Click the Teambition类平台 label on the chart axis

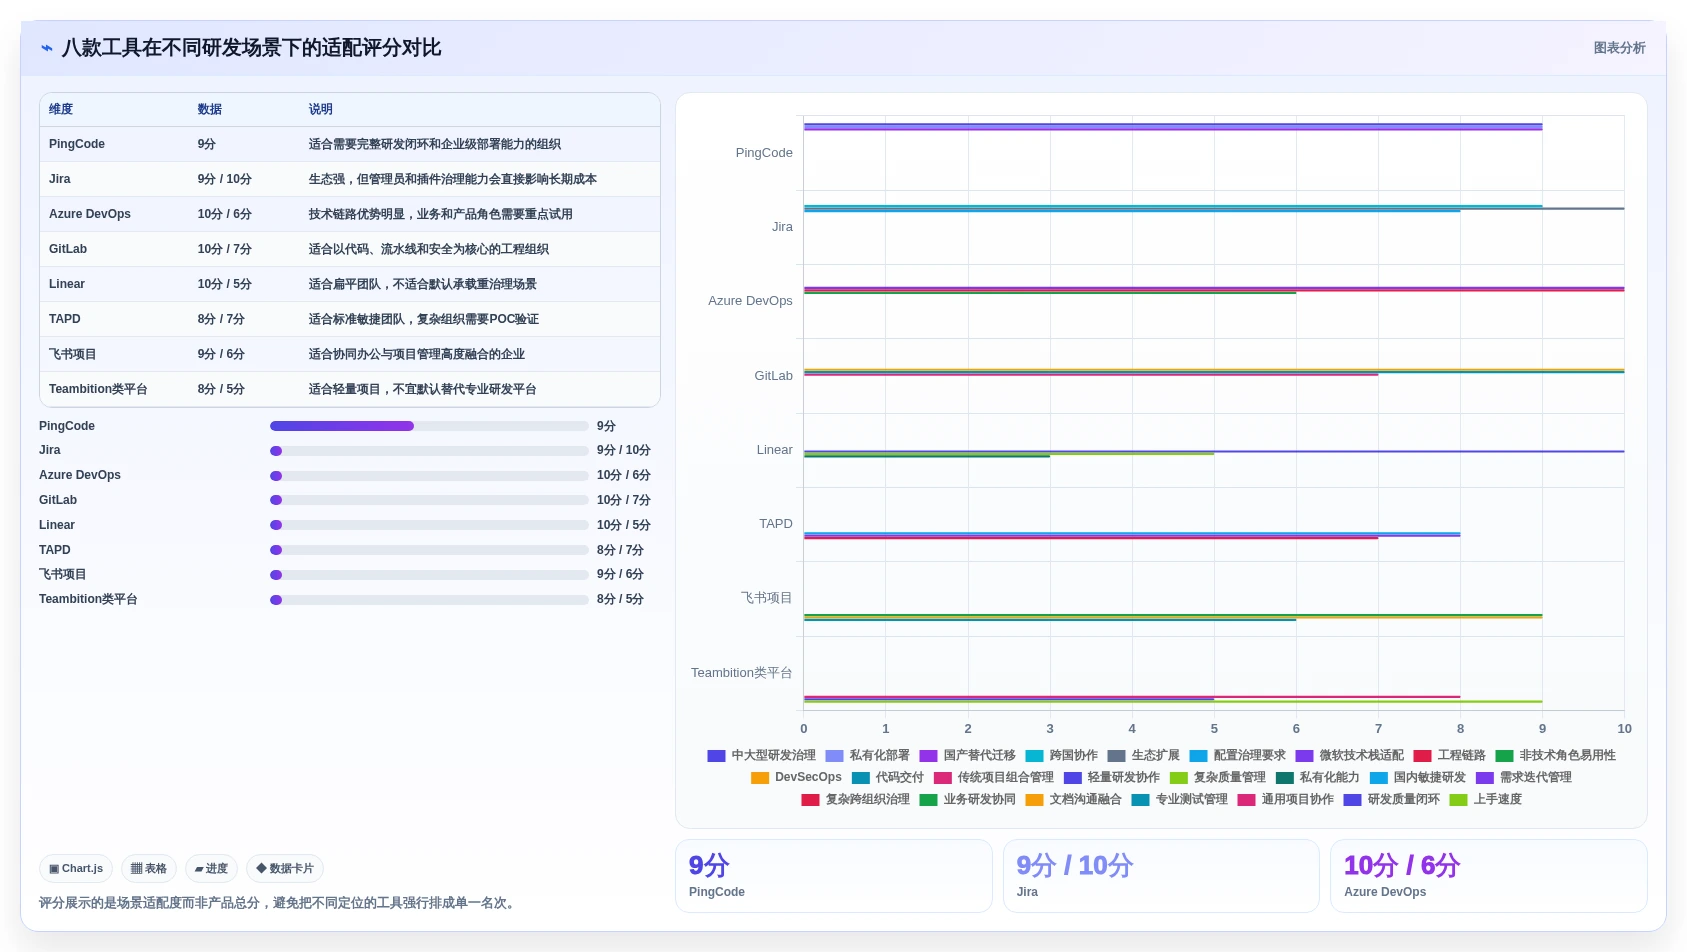click(x=742, y=673)
